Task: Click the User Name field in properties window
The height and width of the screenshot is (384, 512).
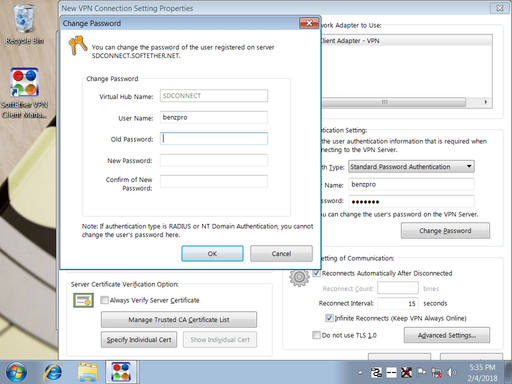Action: coord(411,184)
